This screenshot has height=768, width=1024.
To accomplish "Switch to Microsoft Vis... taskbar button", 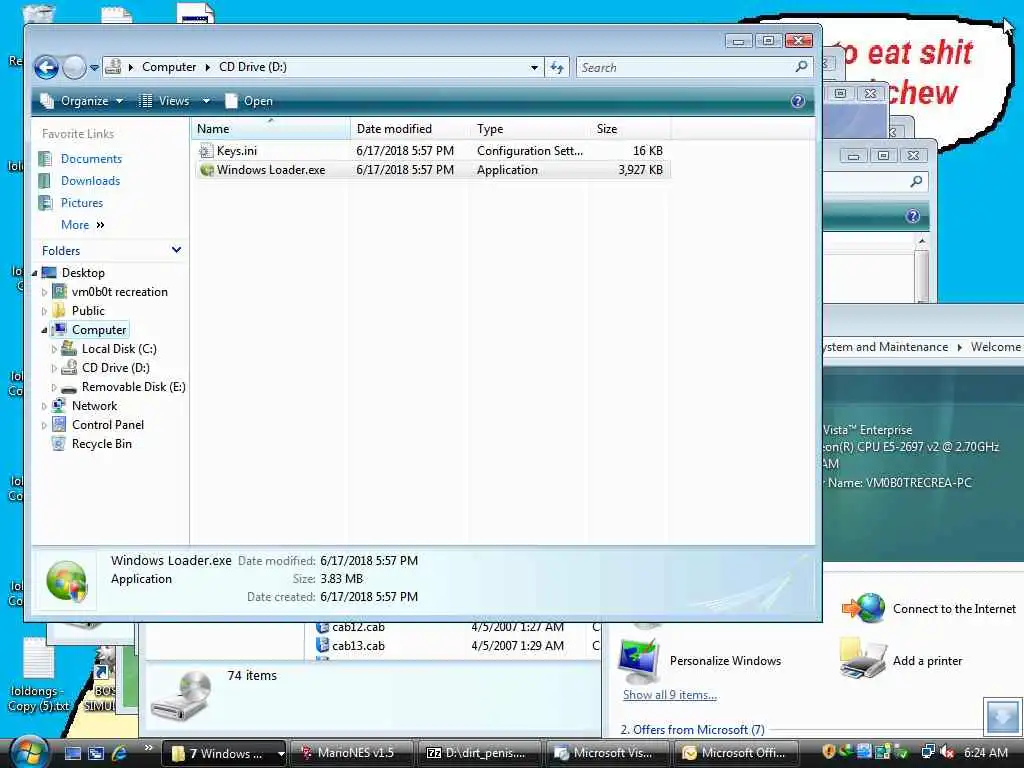I will 607,753.
